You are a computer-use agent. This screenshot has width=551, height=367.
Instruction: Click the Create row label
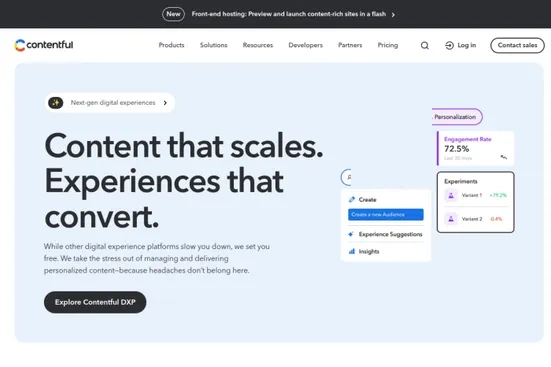(x=367, y=200)
